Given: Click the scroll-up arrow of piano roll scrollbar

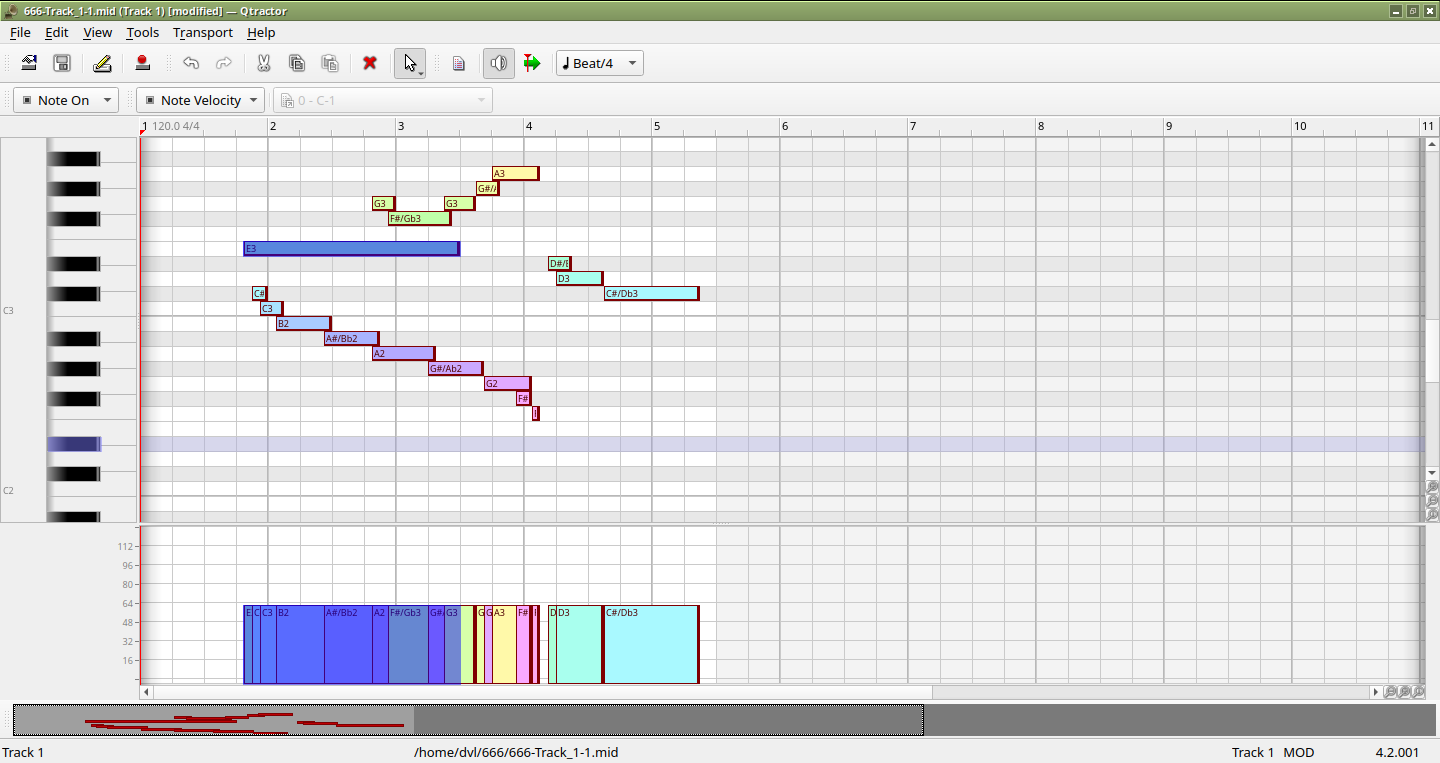Looking at the screenshot, I should click(1432, 145).
